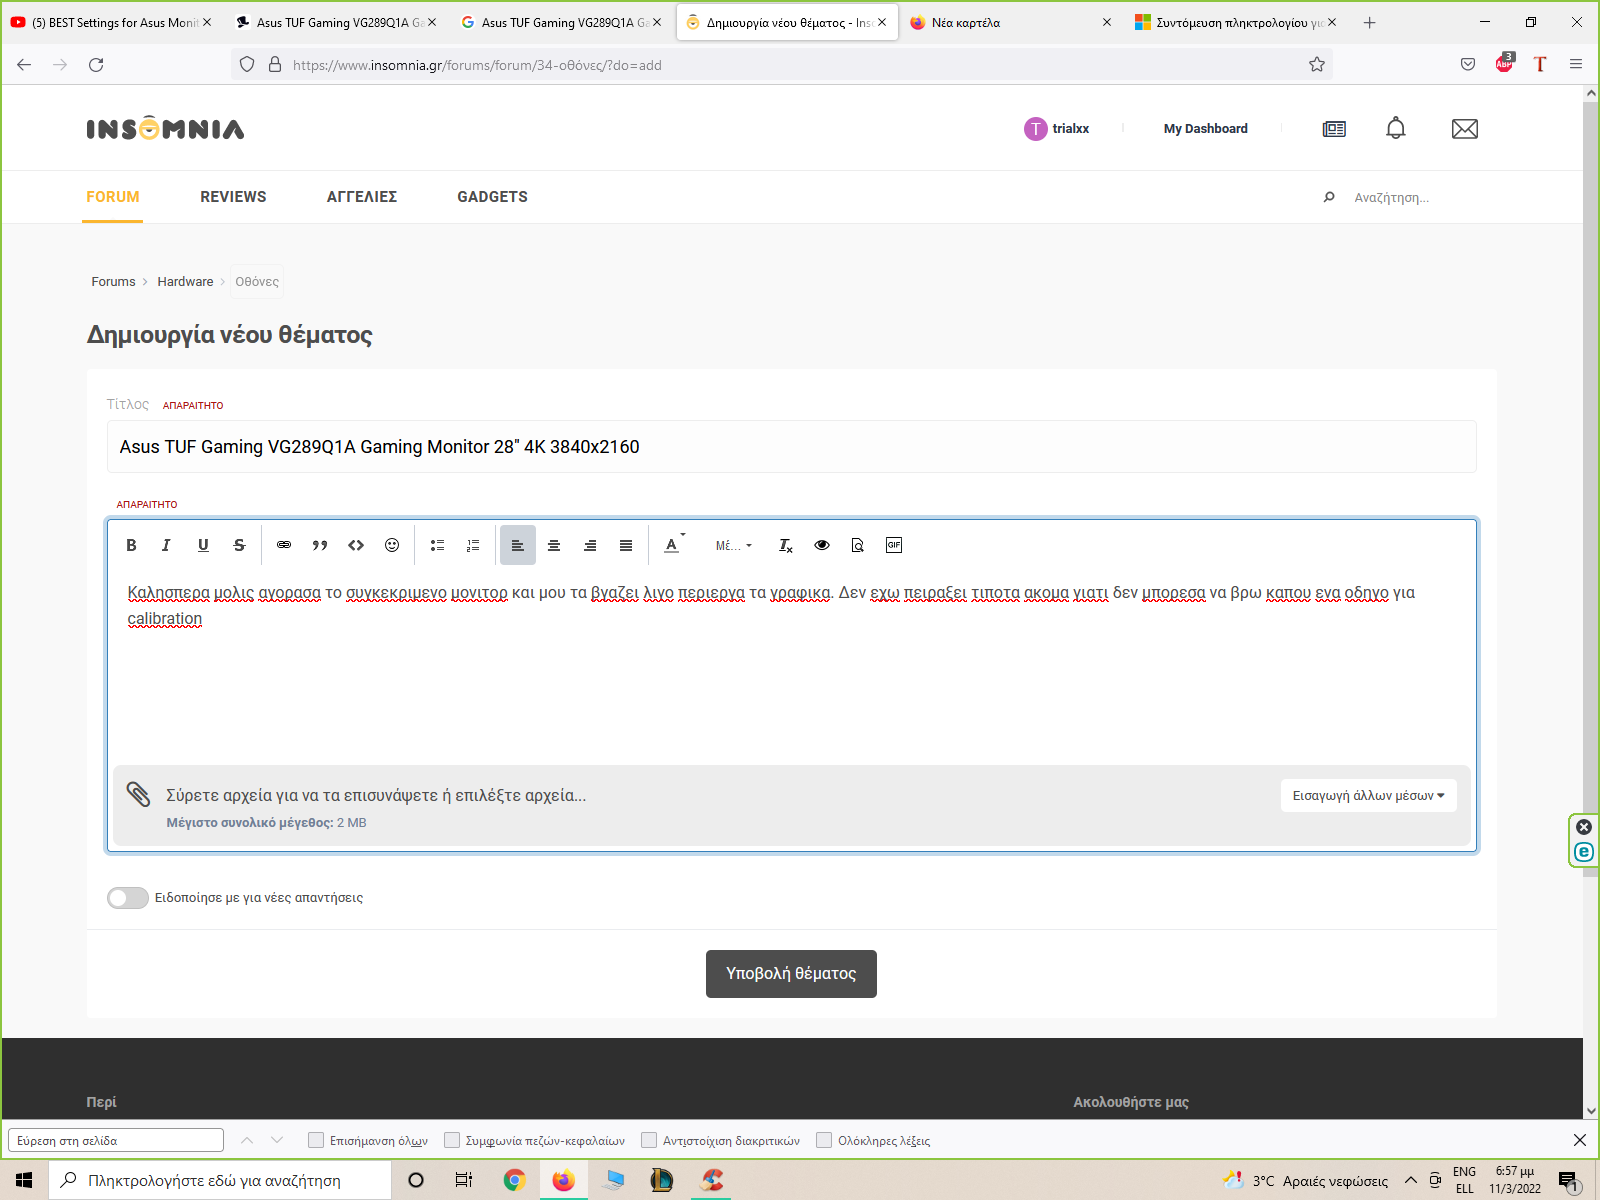Show hidden system tray icons
Screen dimensions: 1600x1200
pyautogui.click(x=1411, y=1180)
